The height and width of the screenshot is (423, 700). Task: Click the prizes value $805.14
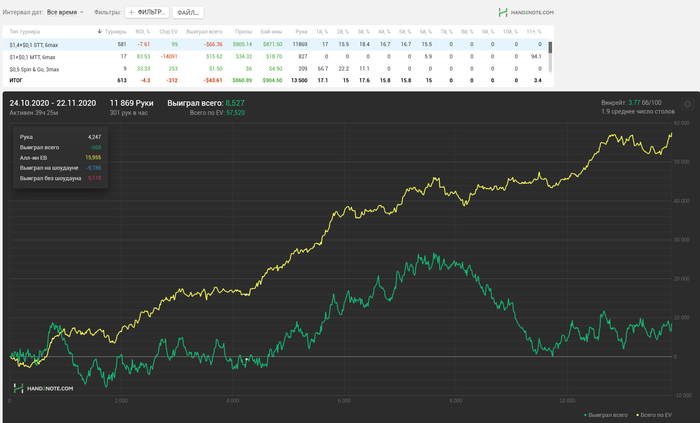coord(242,45)
